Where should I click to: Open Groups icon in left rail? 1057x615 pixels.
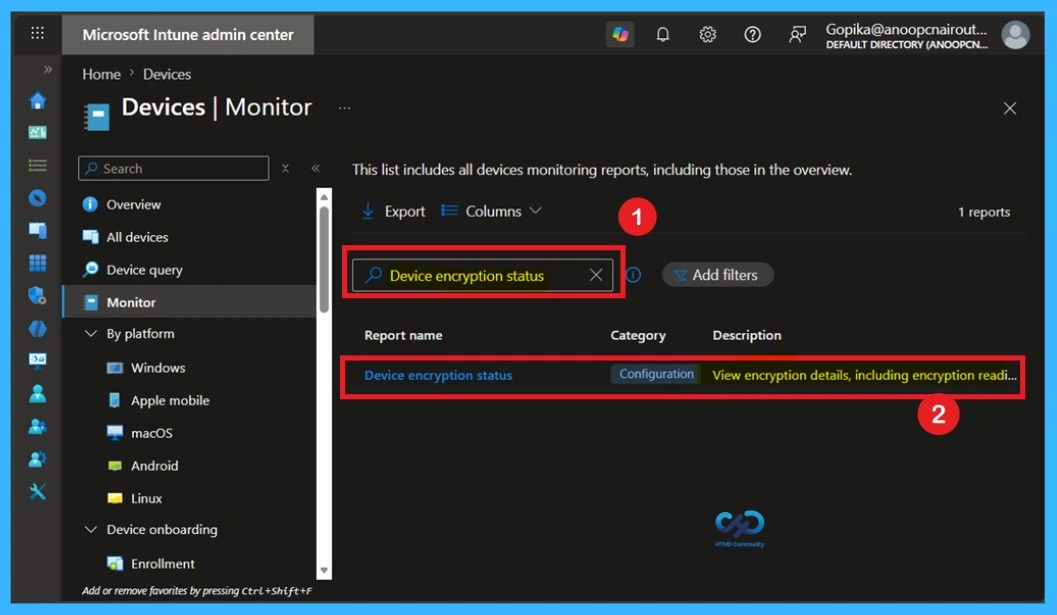(x=38, y=426)
